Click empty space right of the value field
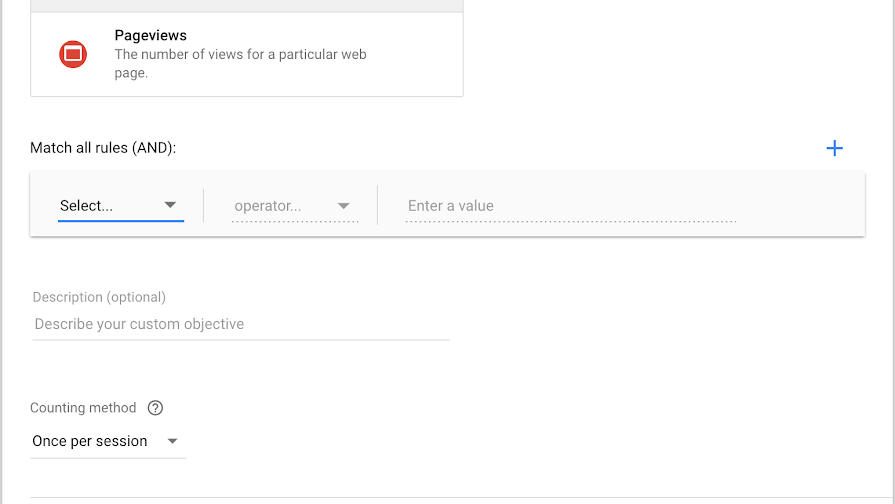Screen dimensions: 895x504 (800, 205)
